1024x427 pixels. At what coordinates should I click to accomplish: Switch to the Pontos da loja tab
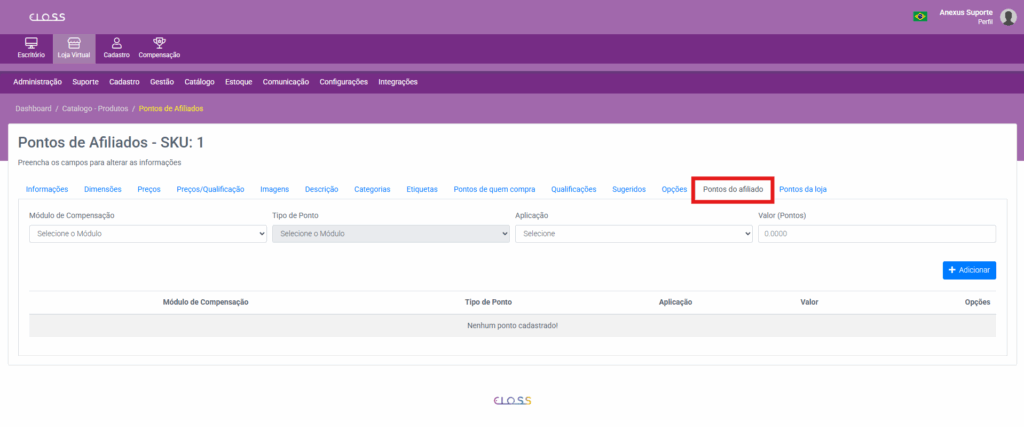[x=803, y=189]
